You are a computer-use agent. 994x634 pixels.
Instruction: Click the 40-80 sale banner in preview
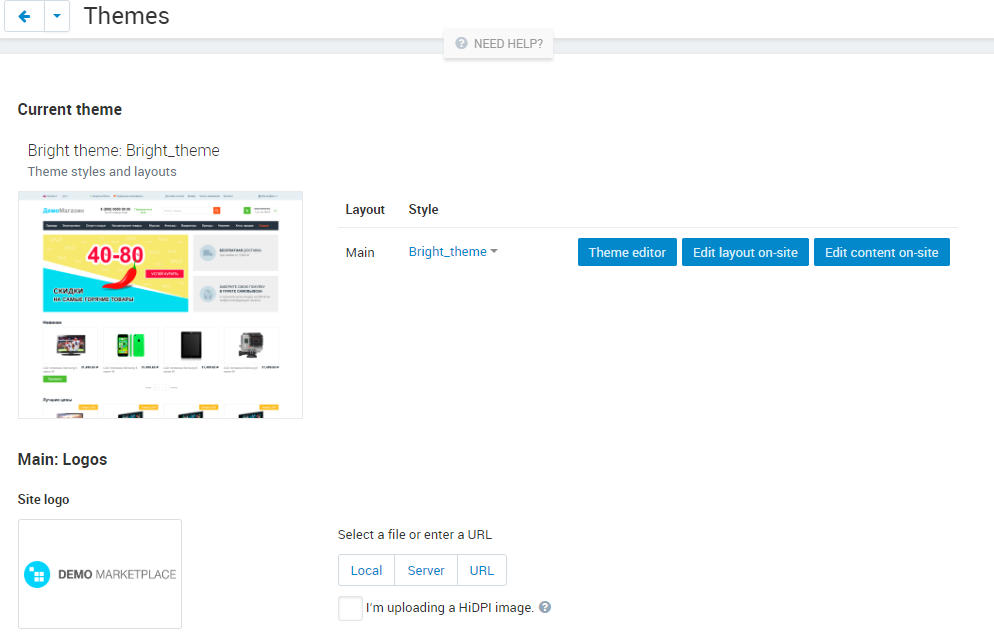[x=115, y=273]
